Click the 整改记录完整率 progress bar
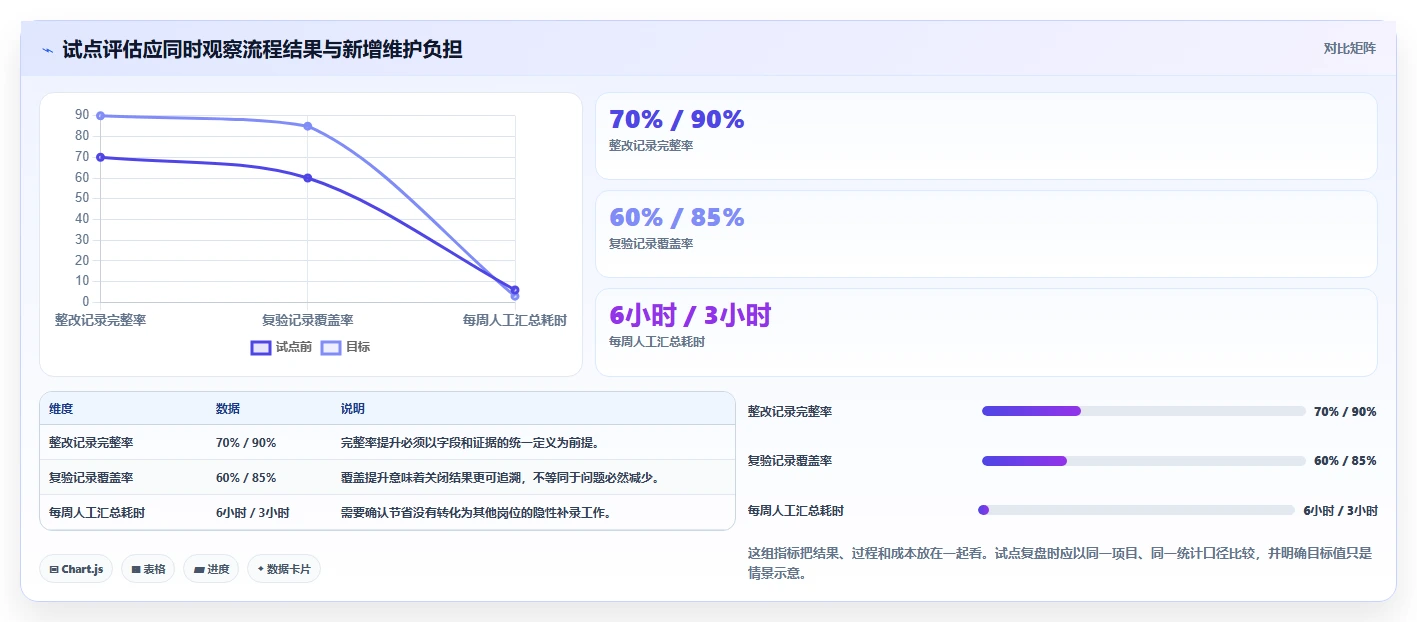Screen dimensions: 1417x622 click(x=1144, y=411)
